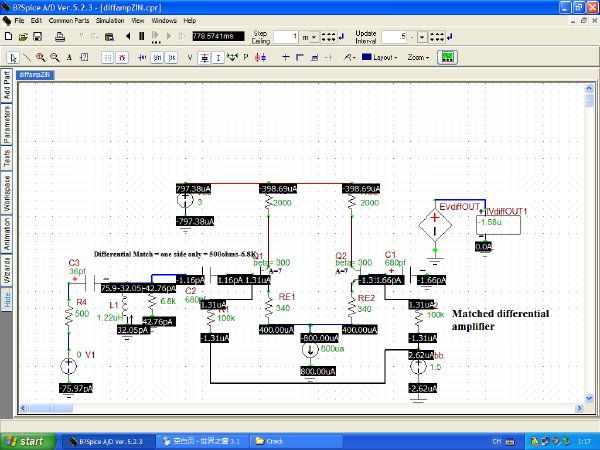This screenshot has width=600, height=450.
Task: Print the schematic
Action: [x=60, y=37]
